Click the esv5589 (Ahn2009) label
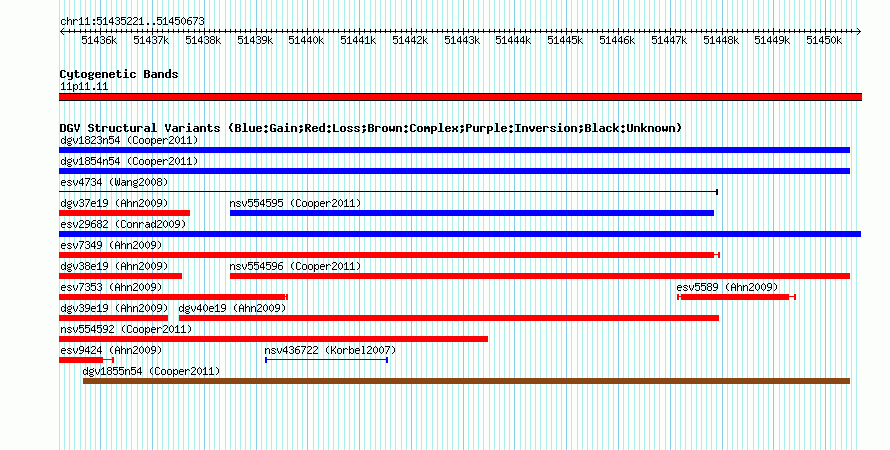The height and width of the screenshot is (450, 890). tap(727, 287)
